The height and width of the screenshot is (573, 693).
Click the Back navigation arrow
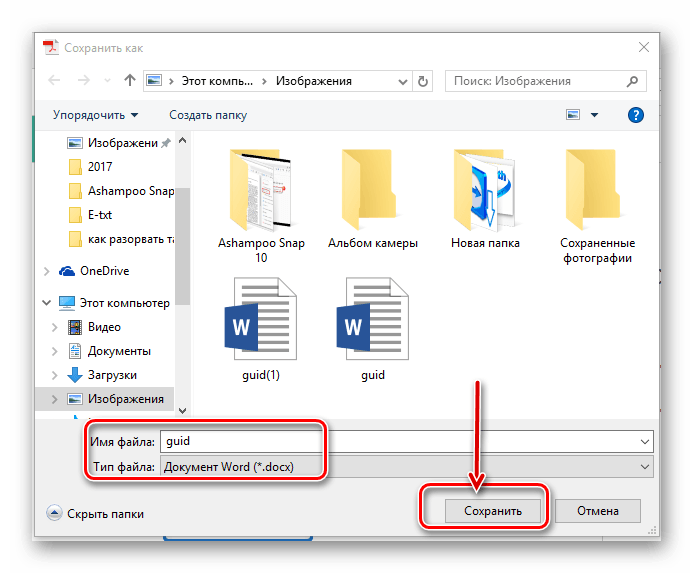(54, 80)
